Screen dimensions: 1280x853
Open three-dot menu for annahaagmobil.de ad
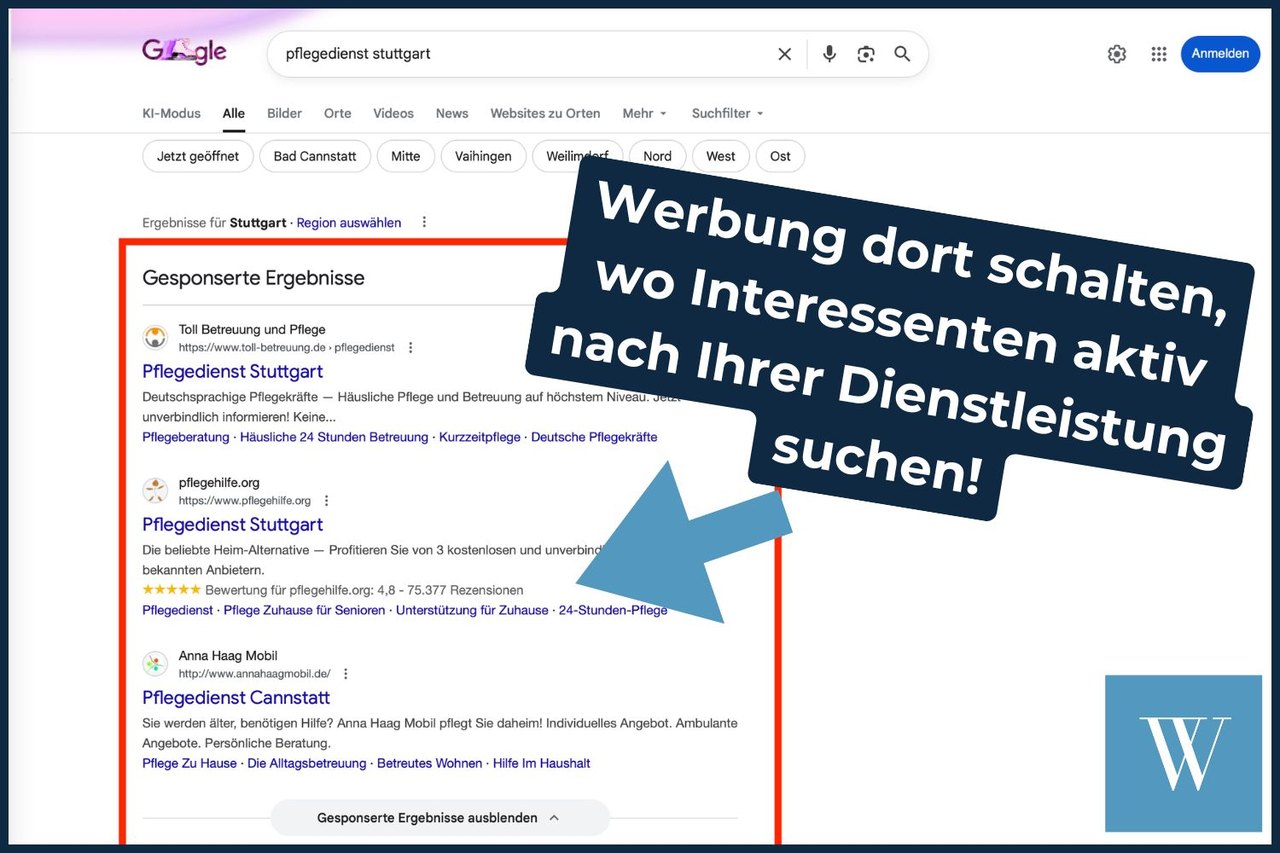click(346, 674)
